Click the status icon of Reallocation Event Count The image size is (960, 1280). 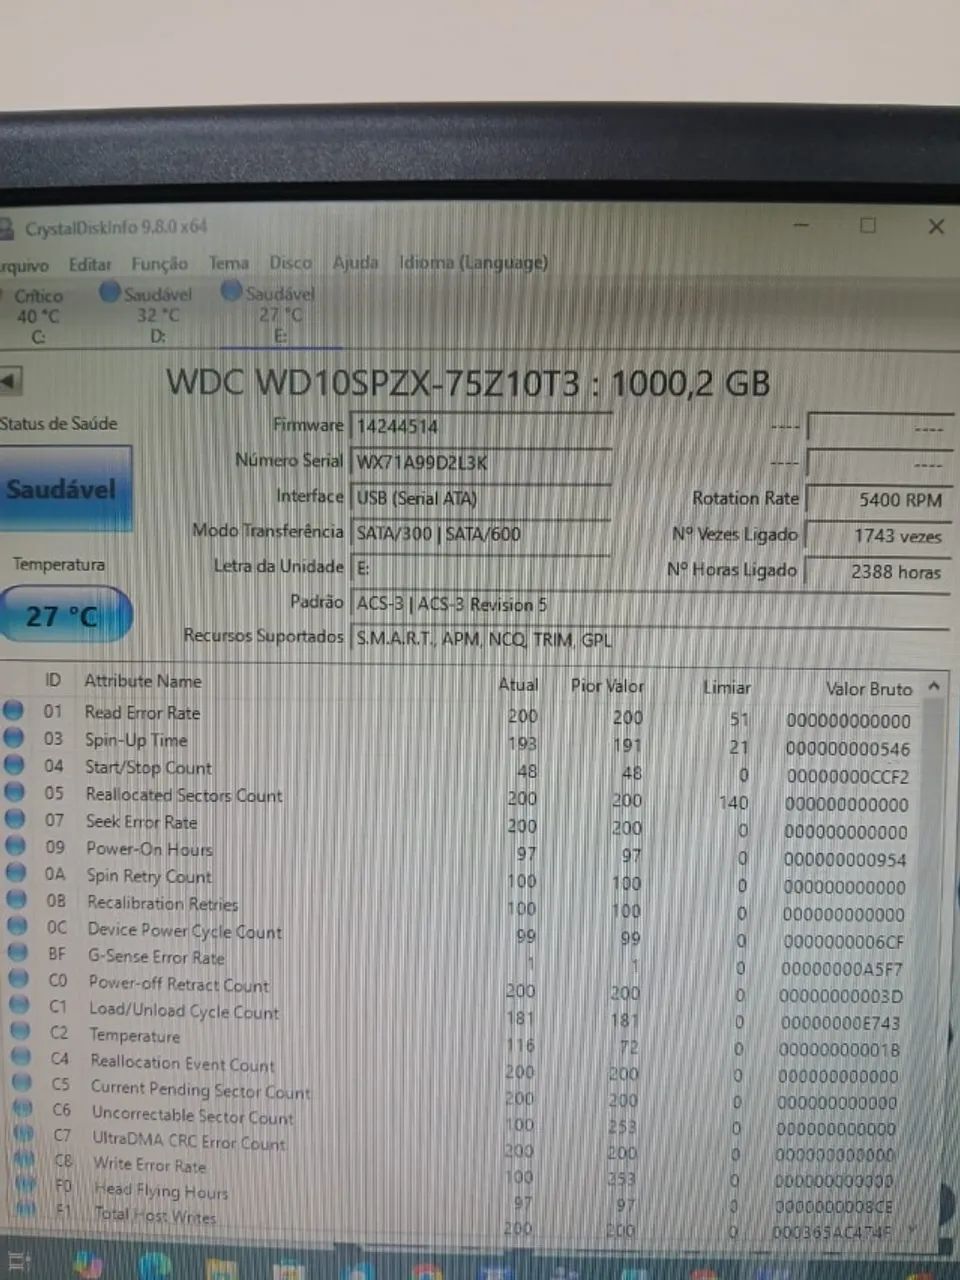pos(22,1057)
